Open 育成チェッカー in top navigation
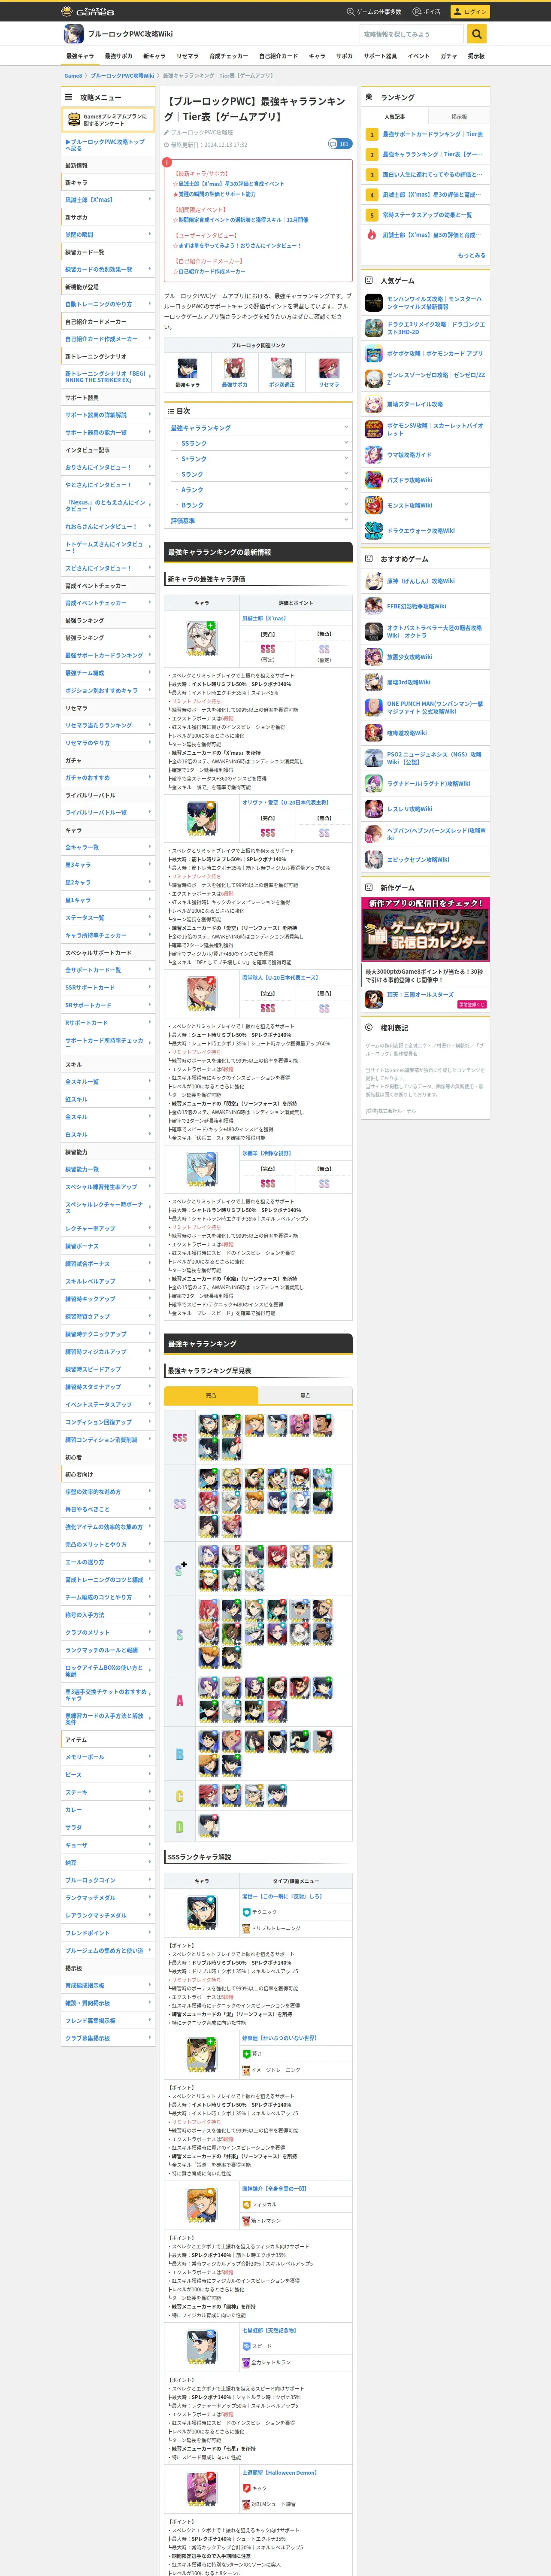This screenshot has width=551, height=2576. (229, 56)
